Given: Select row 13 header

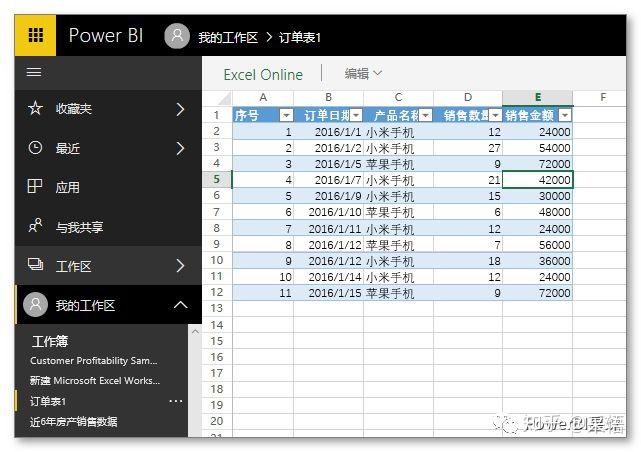Looking at the screenshot, I should 217,308.
